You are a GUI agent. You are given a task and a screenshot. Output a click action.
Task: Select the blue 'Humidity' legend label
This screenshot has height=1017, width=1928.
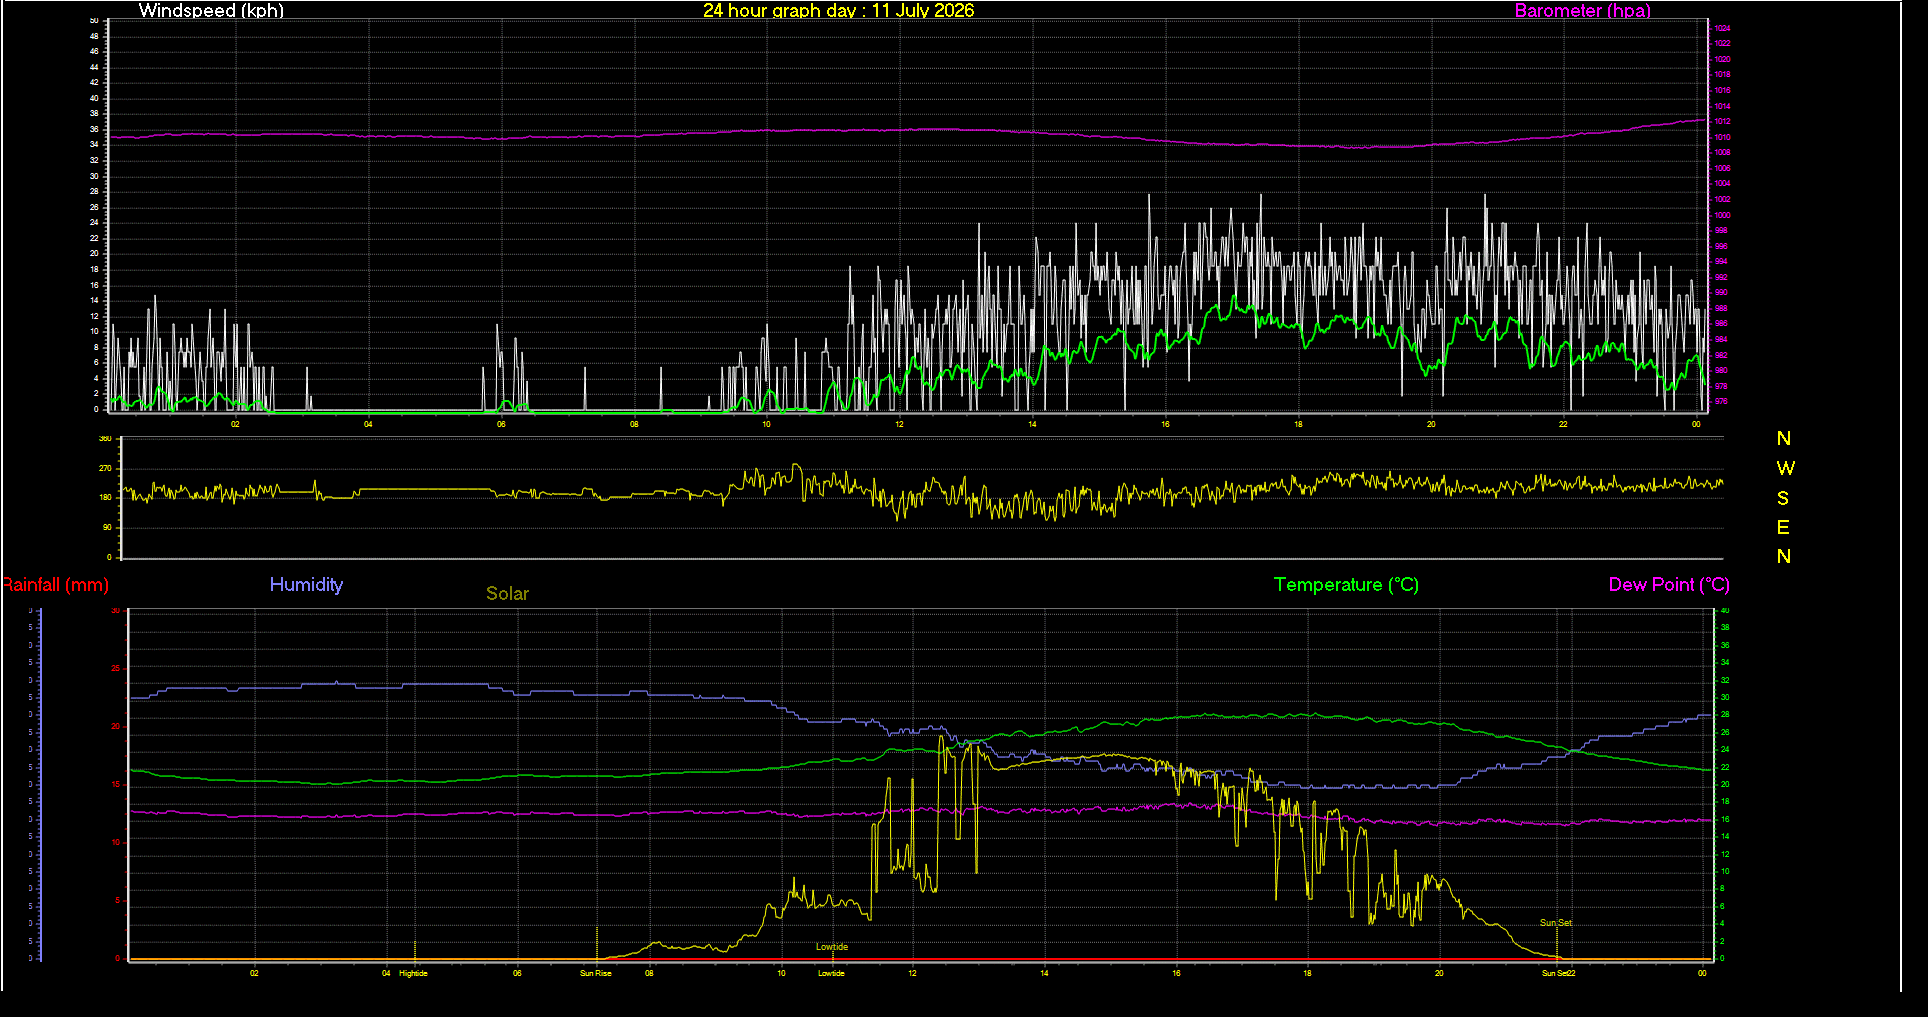pos(306,585)
